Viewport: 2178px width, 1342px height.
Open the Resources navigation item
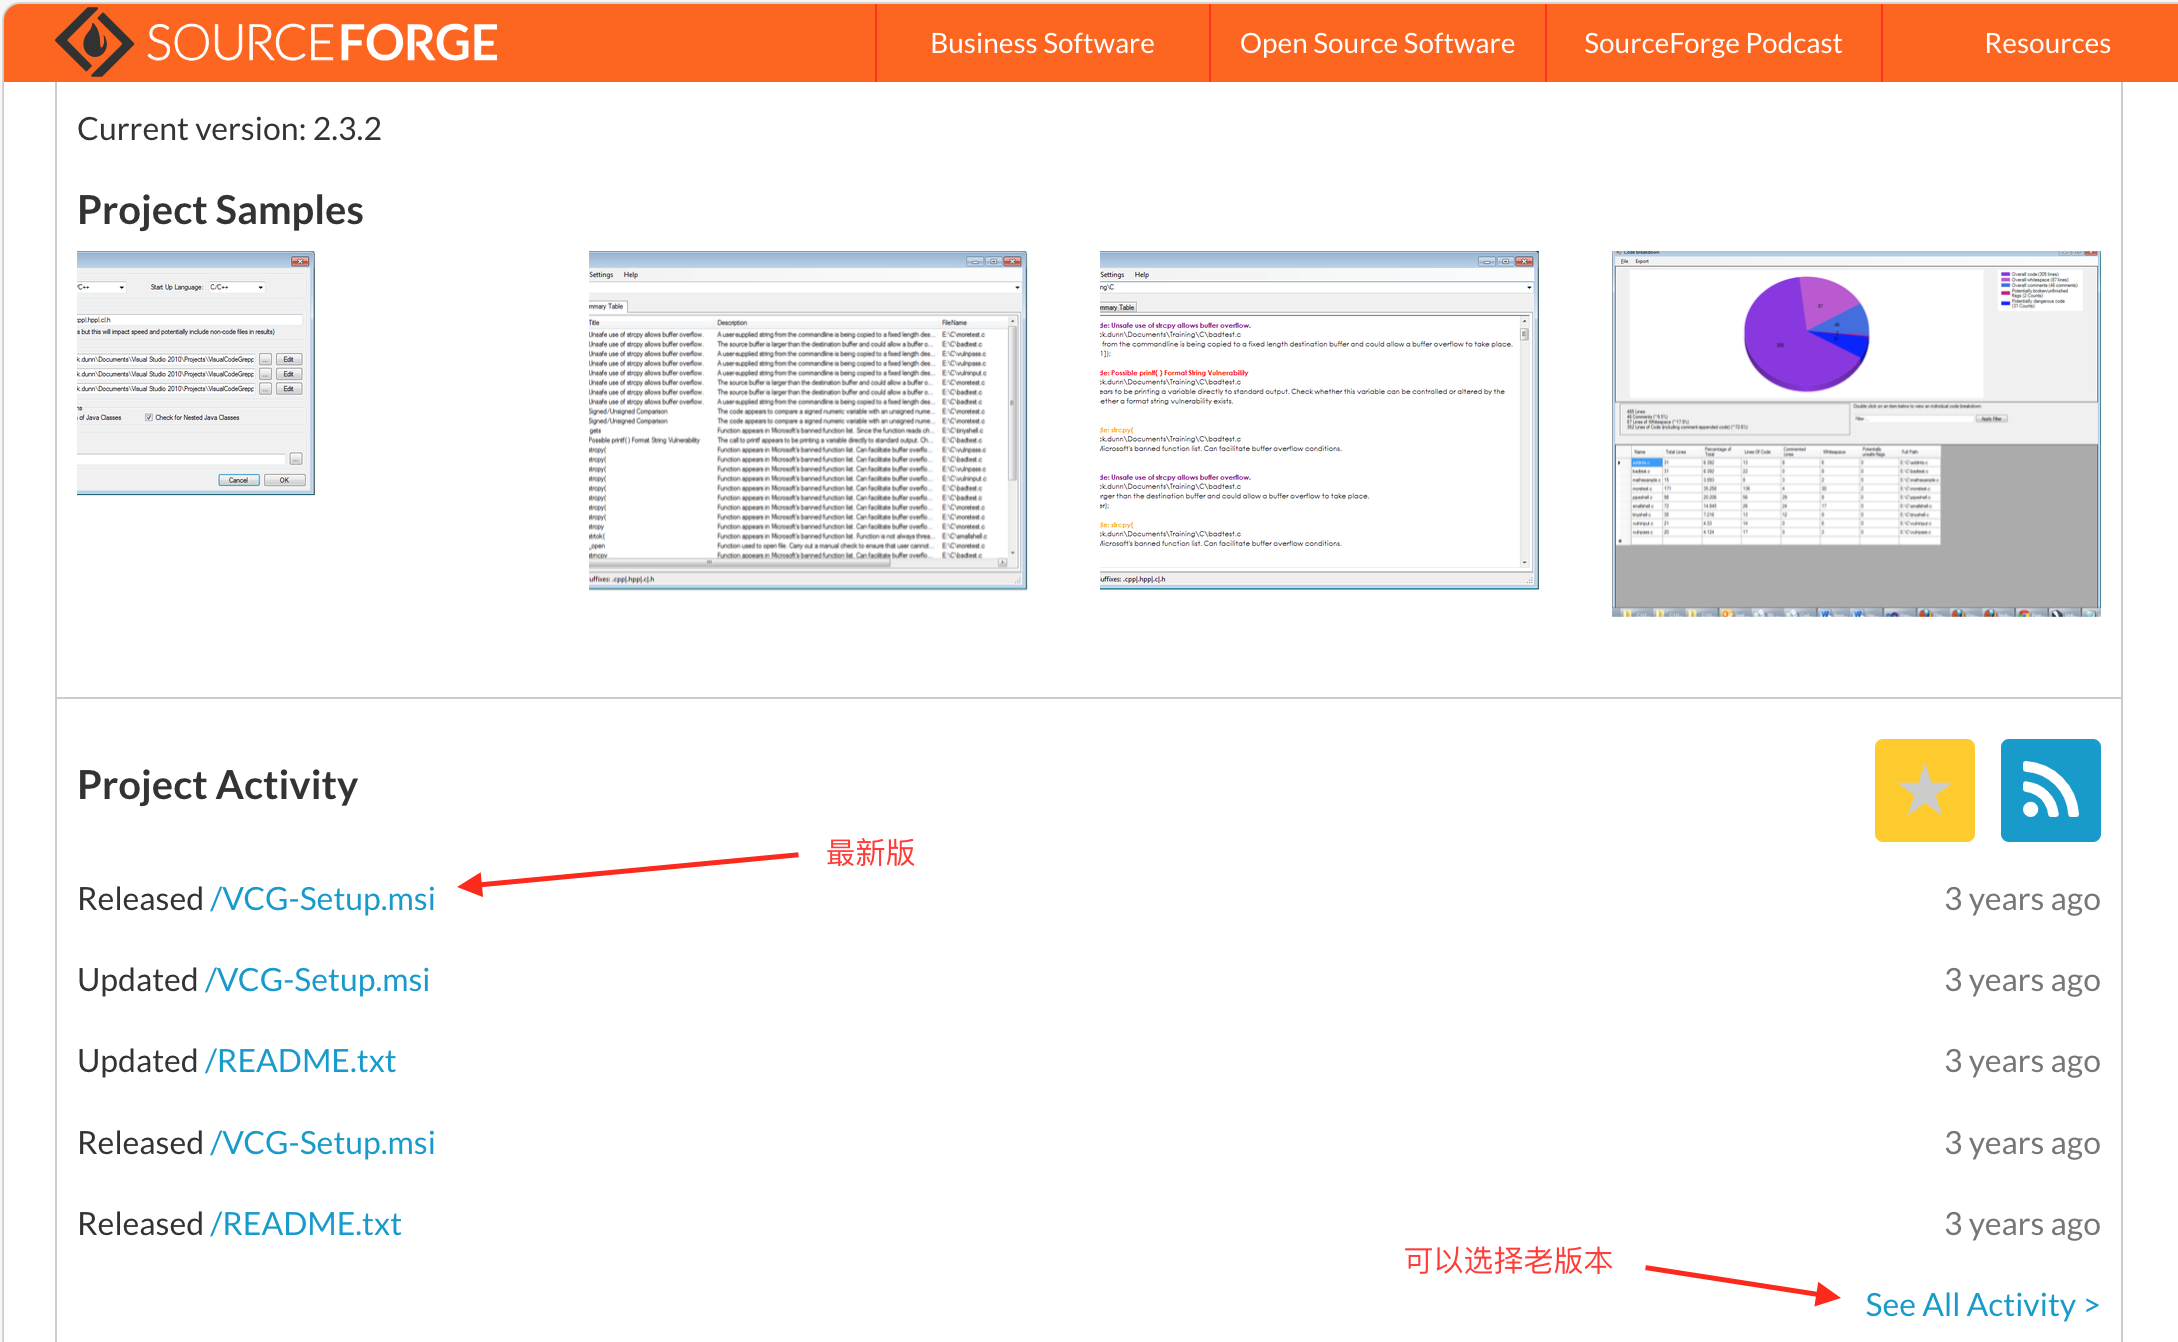tap(2046, 42)
